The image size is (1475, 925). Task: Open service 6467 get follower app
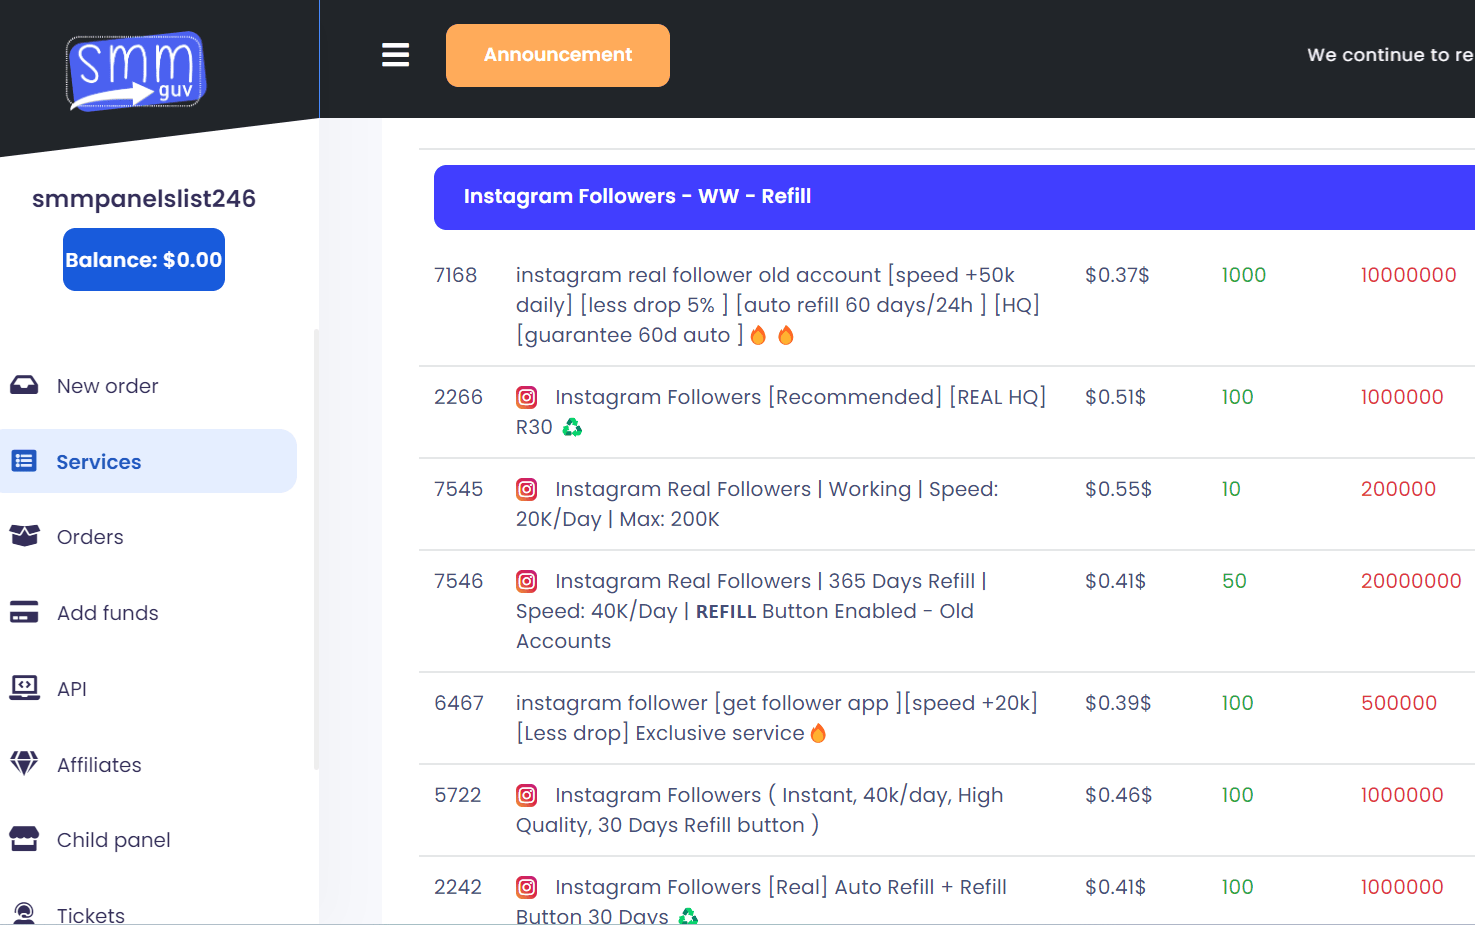(x=775, y=717)
